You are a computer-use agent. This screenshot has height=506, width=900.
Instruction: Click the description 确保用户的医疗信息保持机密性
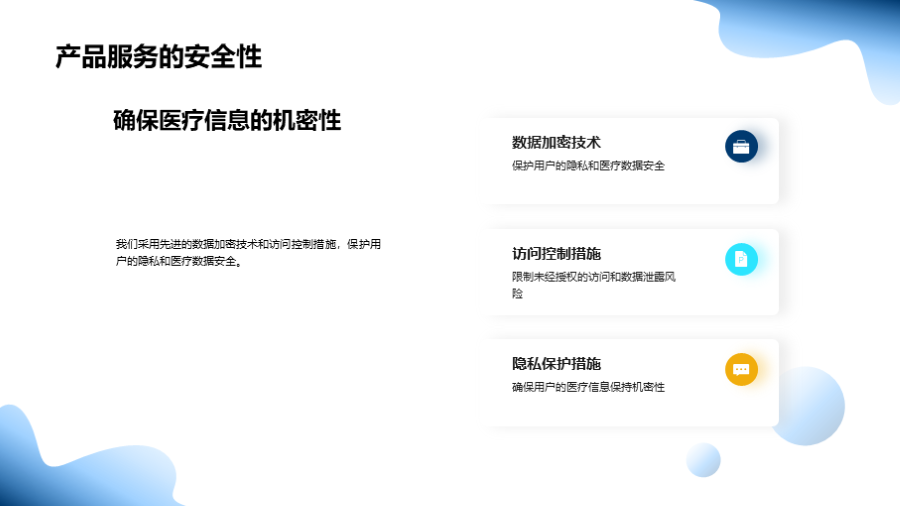[588, 387]
